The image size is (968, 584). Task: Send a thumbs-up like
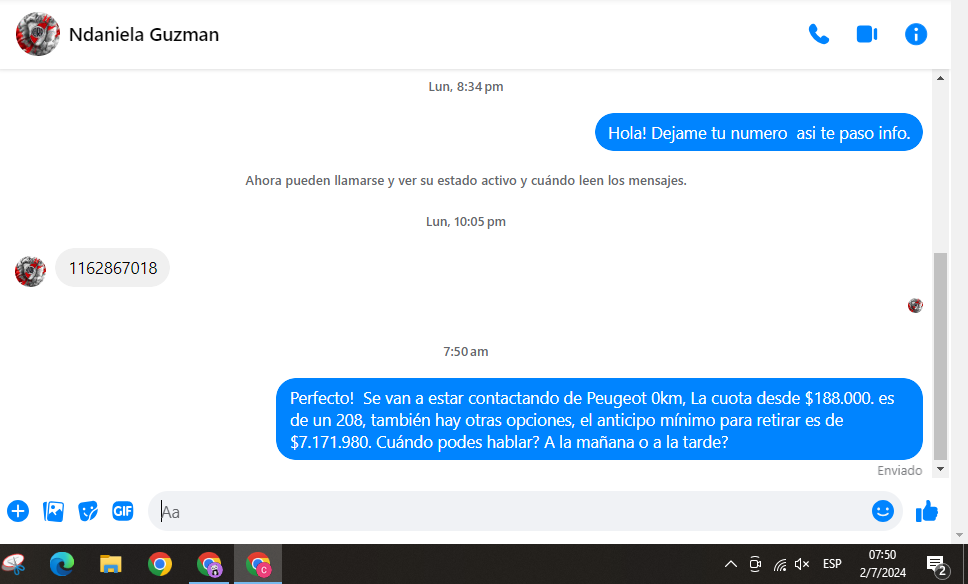pyautogui.click(x=927, y=511)
